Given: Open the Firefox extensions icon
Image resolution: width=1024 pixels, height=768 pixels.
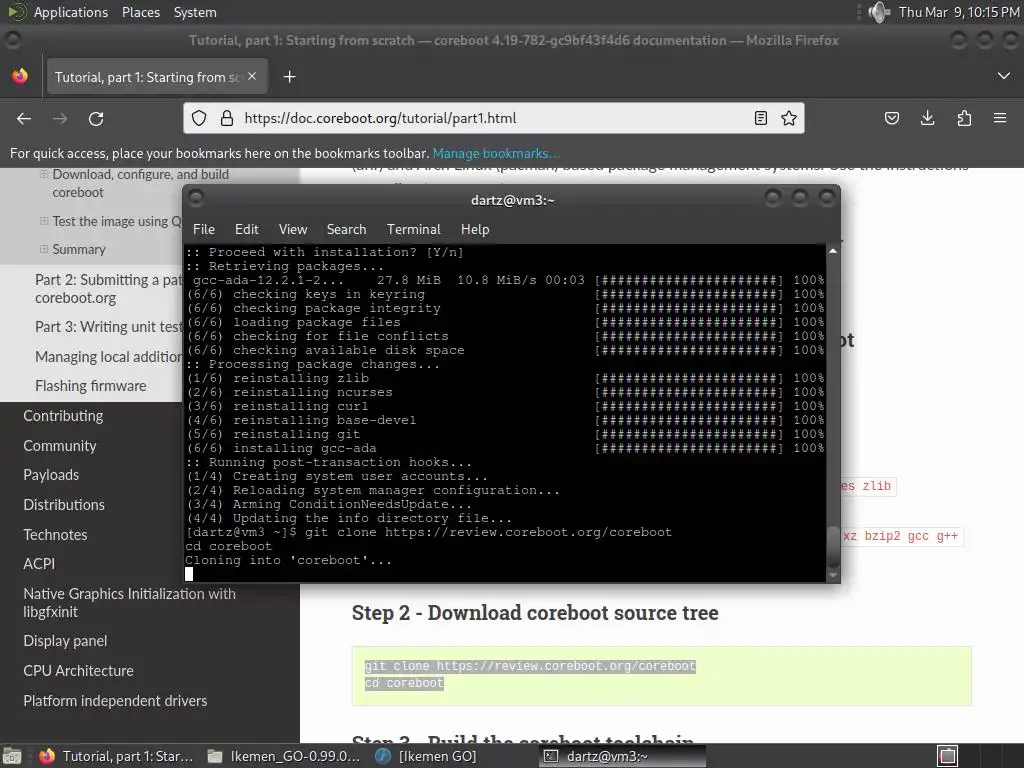Looking at the screenshot, I should click(964, 118).
